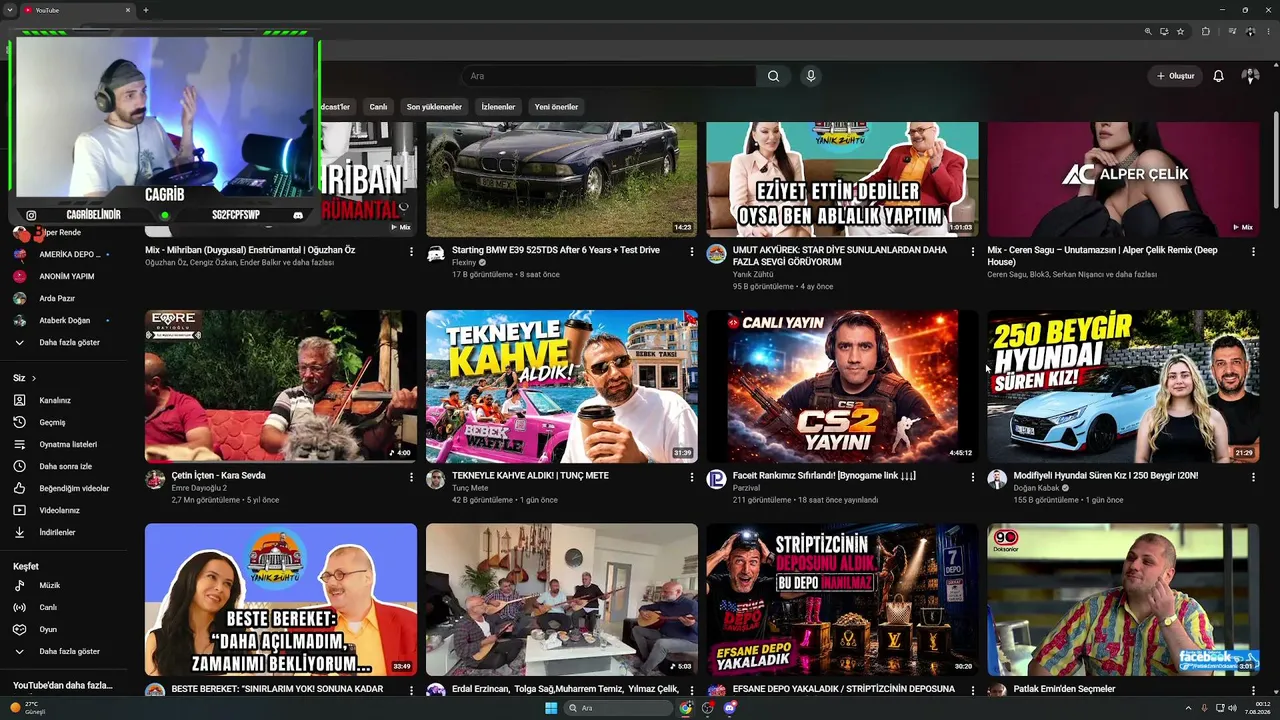
Task: Play the Striptizcinin Deposunu Aldık thumbnail
Action: click(842, 599)
